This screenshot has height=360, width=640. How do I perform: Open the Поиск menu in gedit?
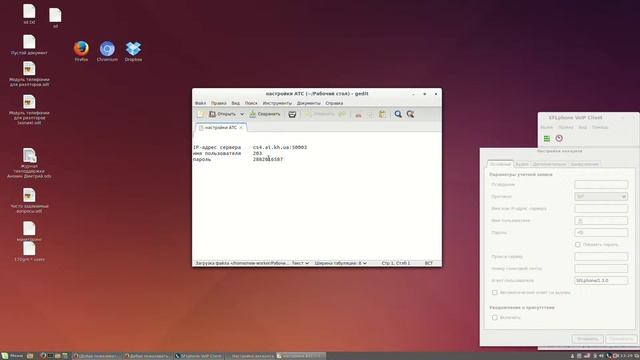(x=251, y=103)
